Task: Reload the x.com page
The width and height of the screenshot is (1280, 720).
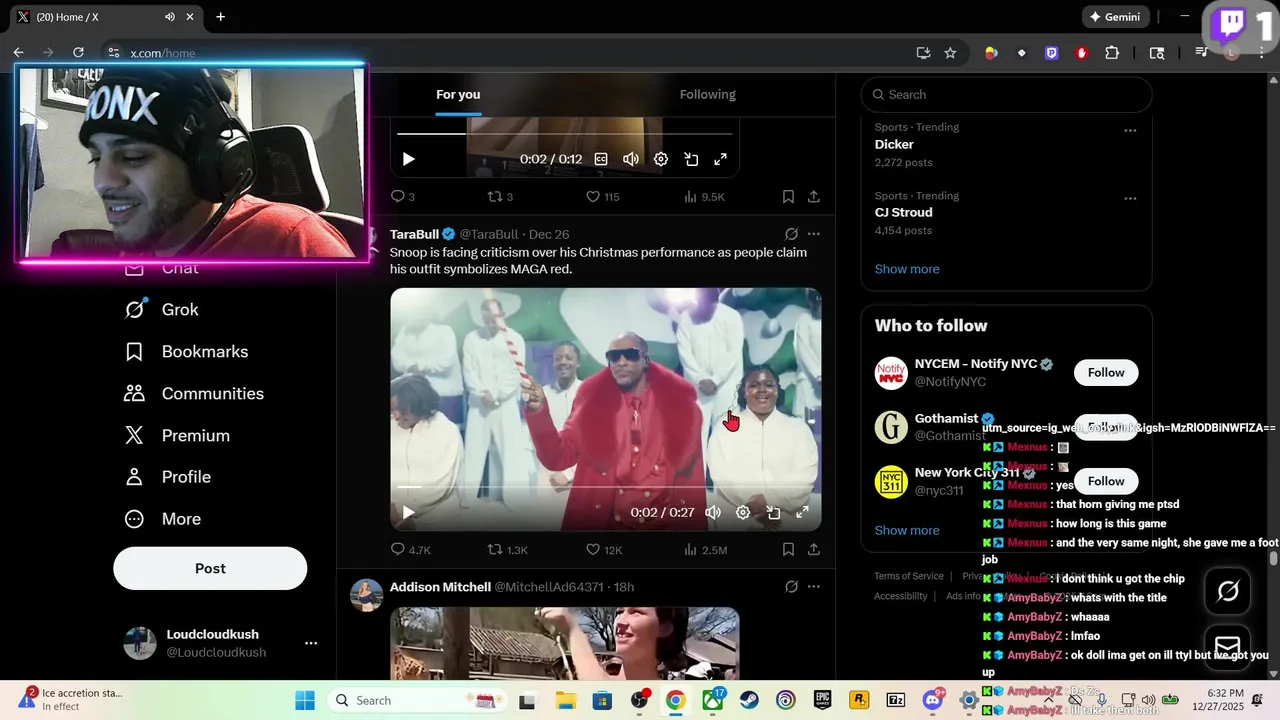Action: coord(78,53)
